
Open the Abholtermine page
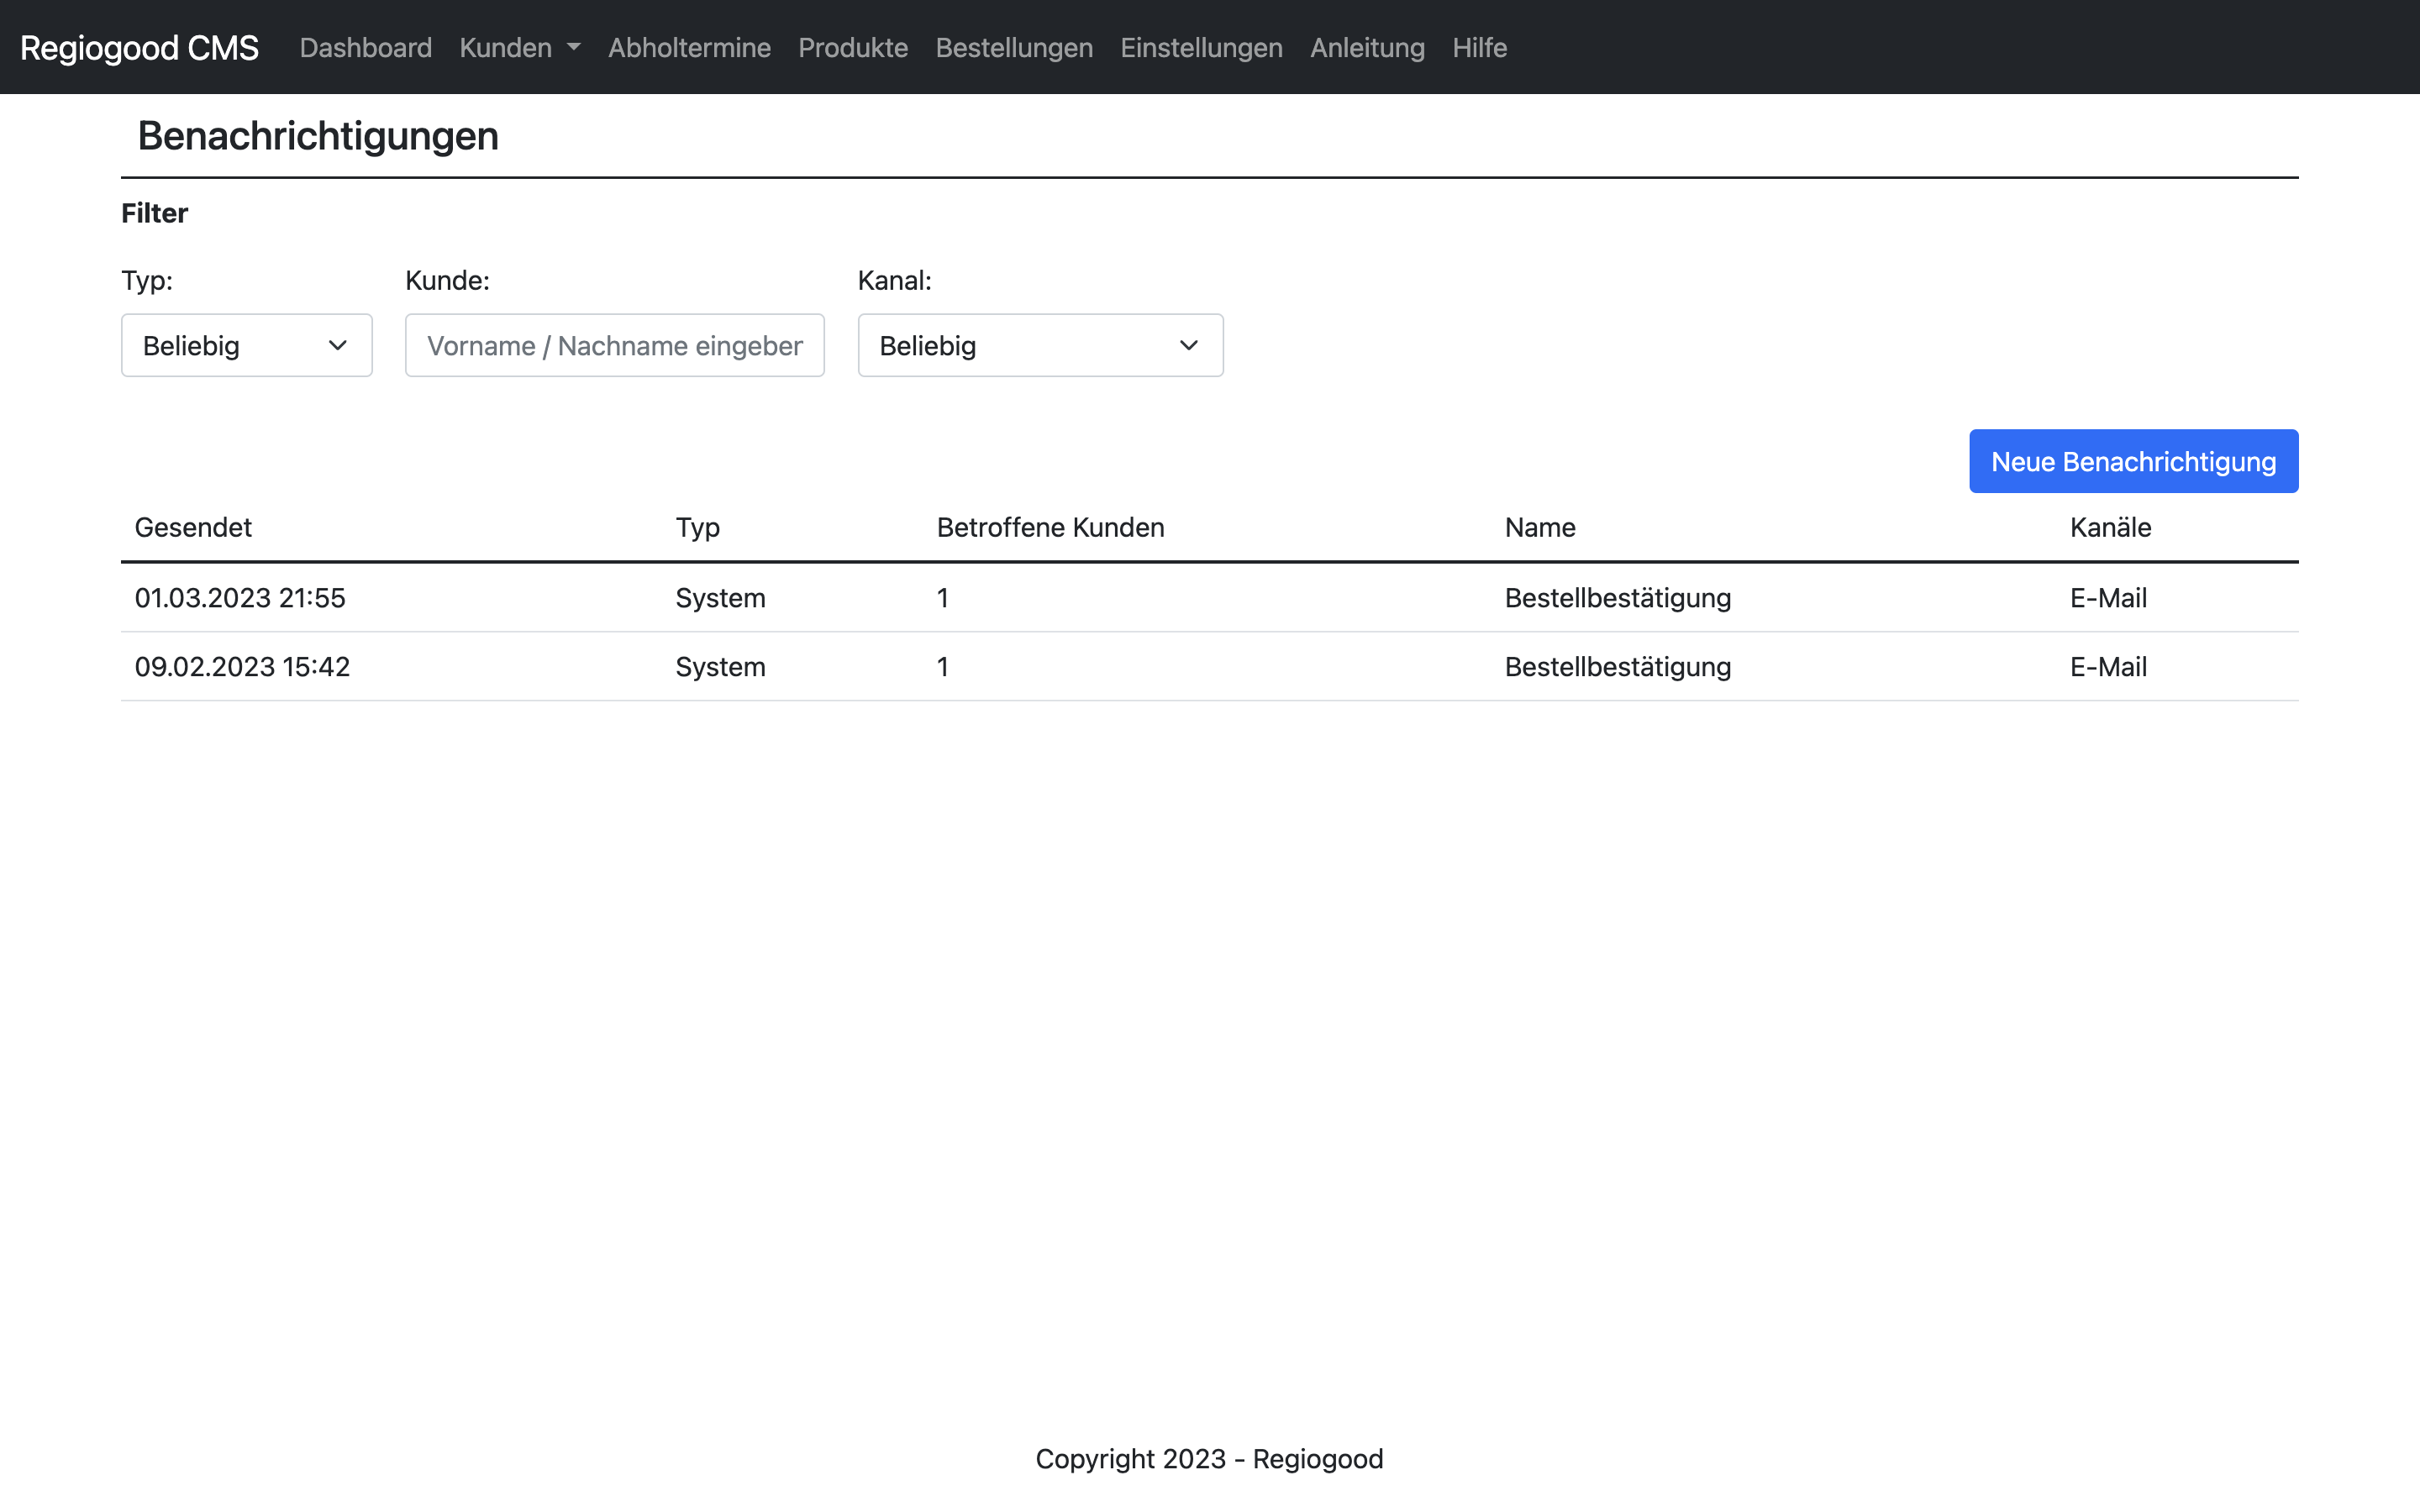click(689, 47)
